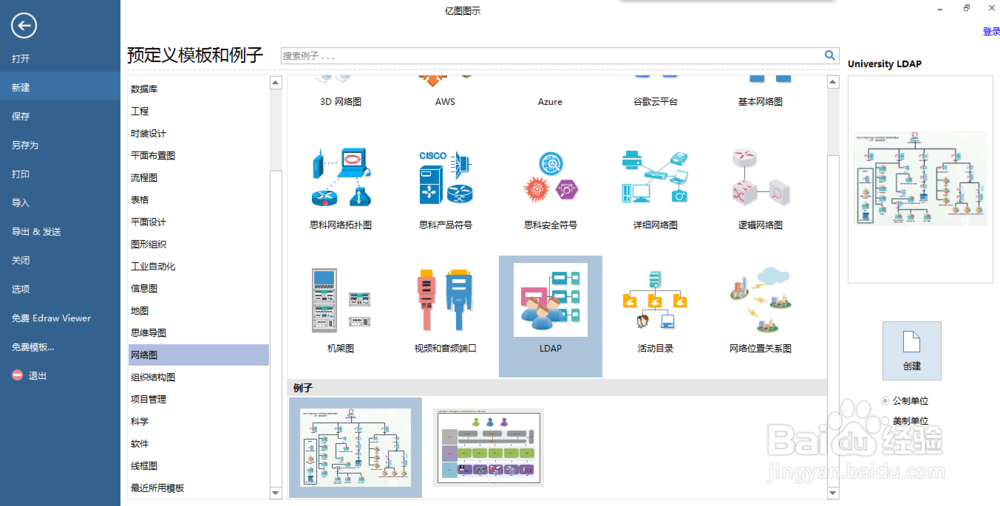This screenshot has height=506, width=1000.
Task: Click into the 搜索例子 search field
Action: click(552, 56)
